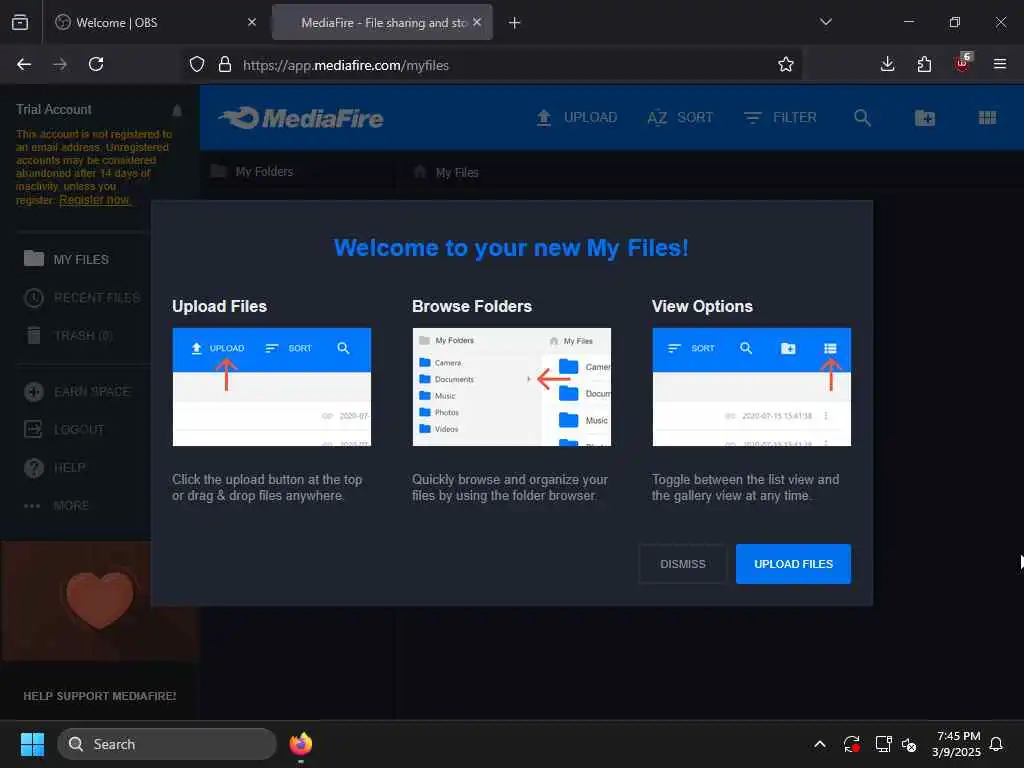Open the SORT options
Viewport: 1024px width, 768px height.
[x=680, y=118]
